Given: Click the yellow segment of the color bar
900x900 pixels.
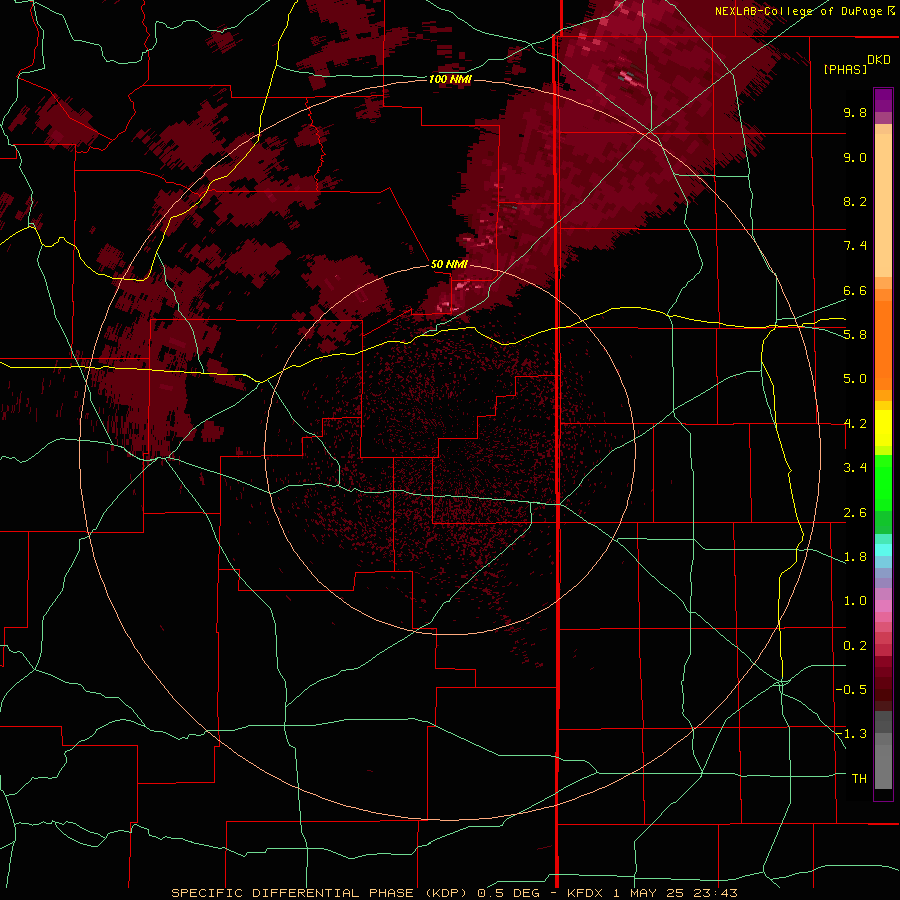Looking at the screenshot, I should point(883,428).
